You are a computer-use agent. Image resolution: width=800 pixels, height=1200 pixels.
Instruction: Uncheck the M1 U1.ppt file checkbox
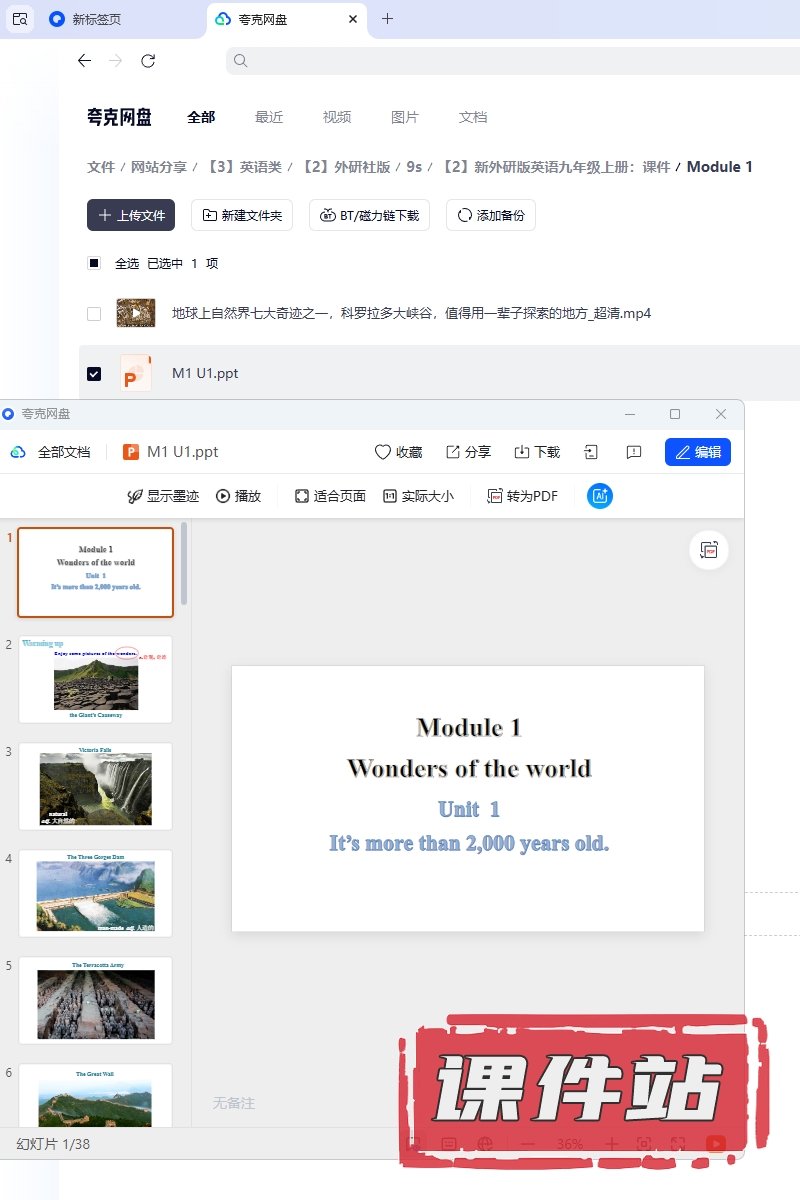tap(94, 374)
